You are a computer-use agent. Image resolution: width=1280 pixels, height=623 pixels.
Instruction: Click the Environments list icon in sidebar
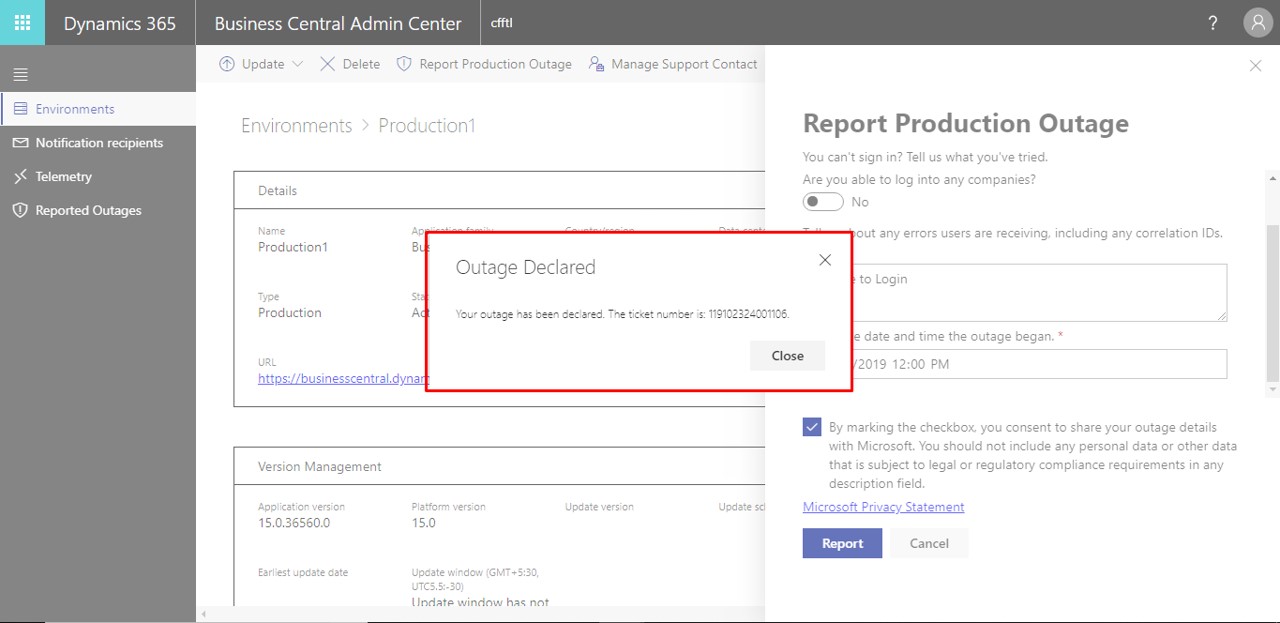point(20,109)
